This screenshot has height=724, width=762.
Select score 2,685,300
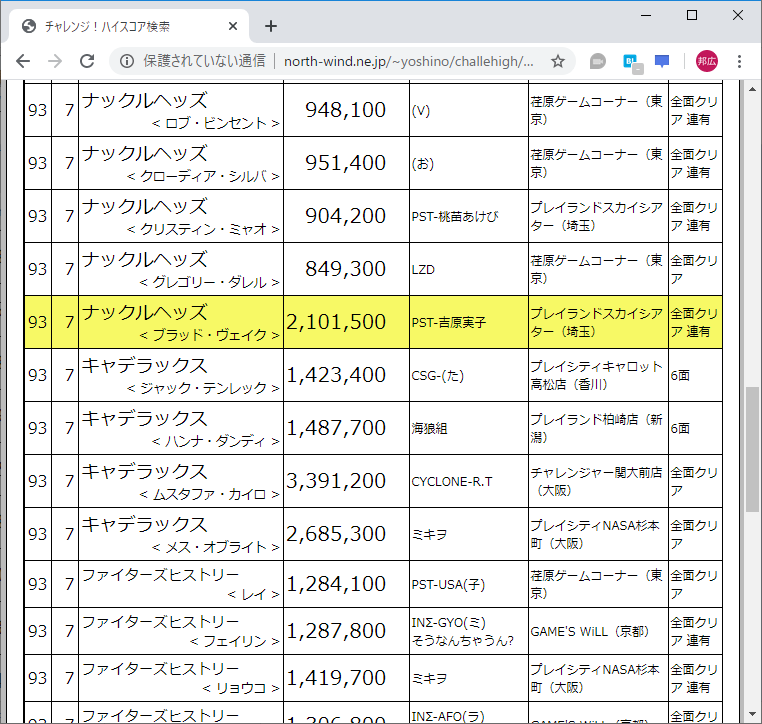click(x=336, y=534)
